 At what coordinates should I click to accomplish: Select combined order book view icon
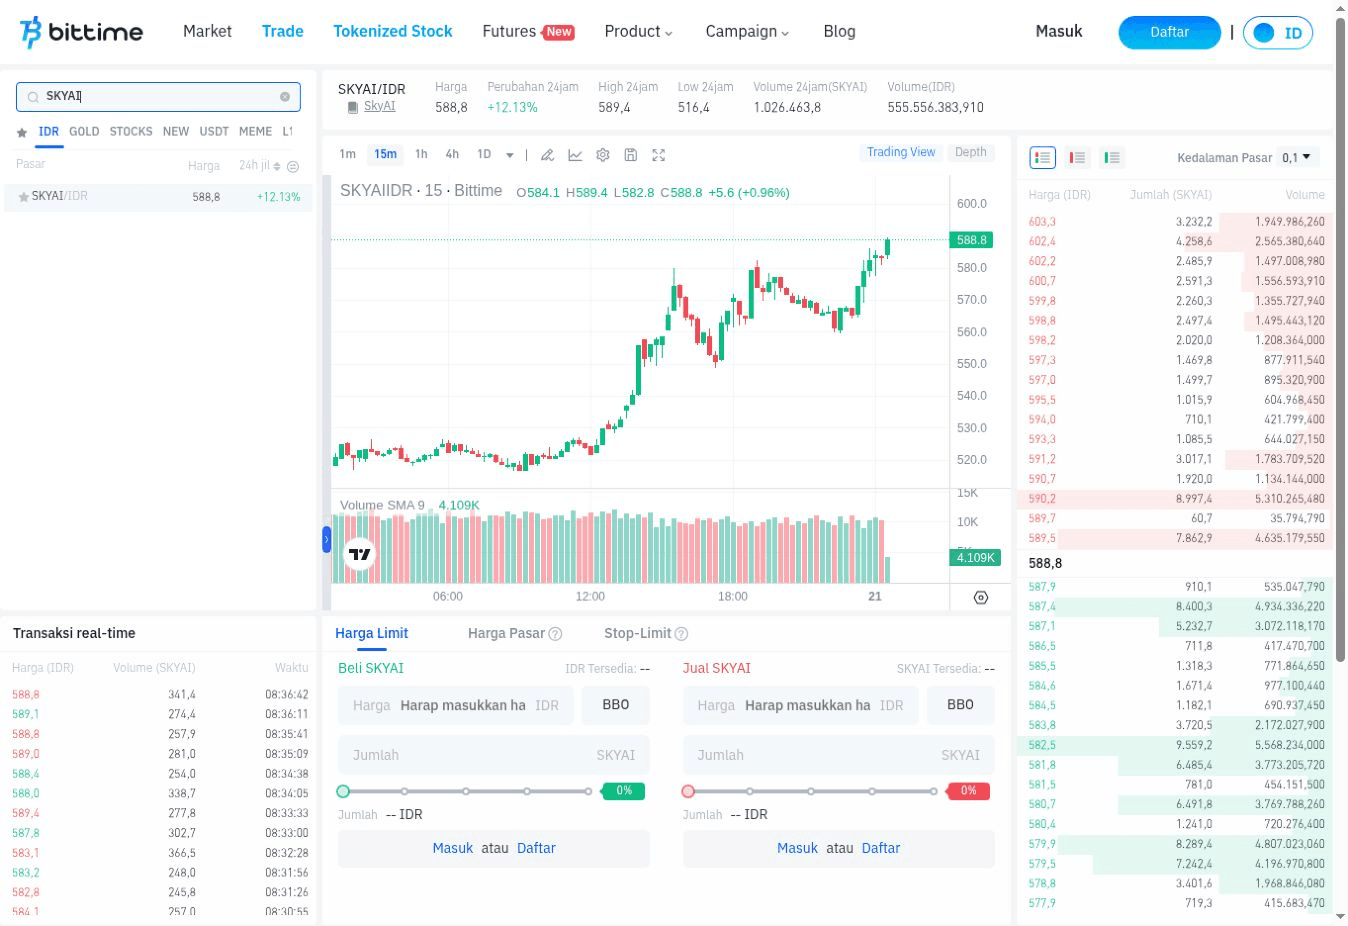coord(1043,157)
